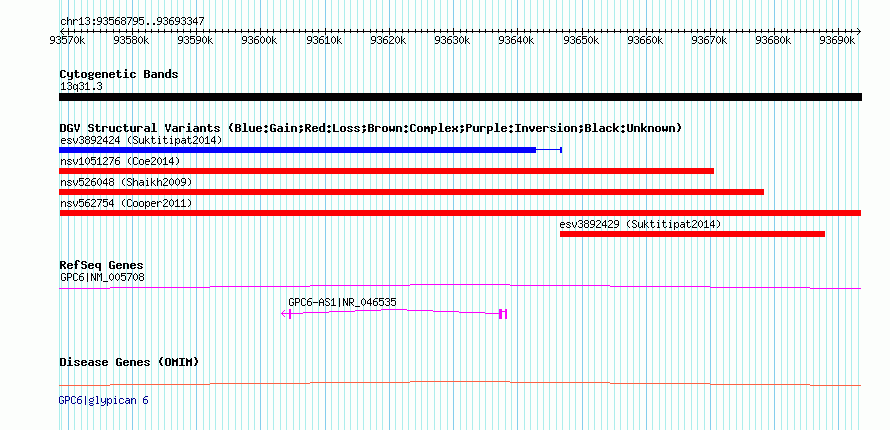Image resolution: width=890 pixels, height=430 pixels.
Task: Open the esv3892424 (Suktitipat2014) variant label
Action: coord(141,140)
